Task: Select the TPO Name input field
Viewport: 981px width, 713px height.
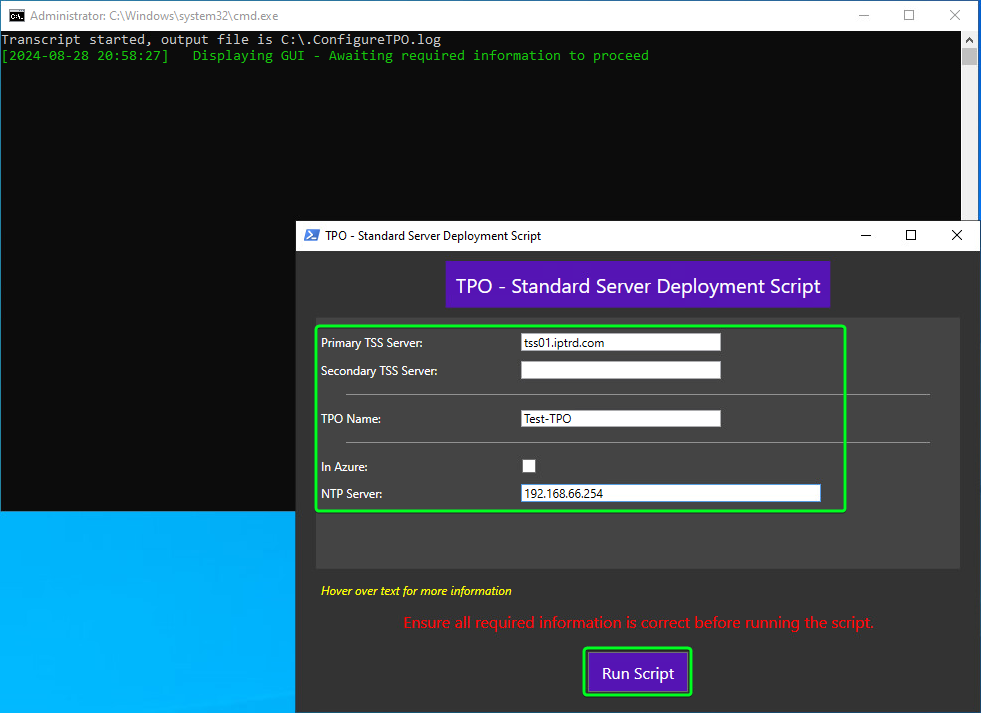Action: click(621, 418)
